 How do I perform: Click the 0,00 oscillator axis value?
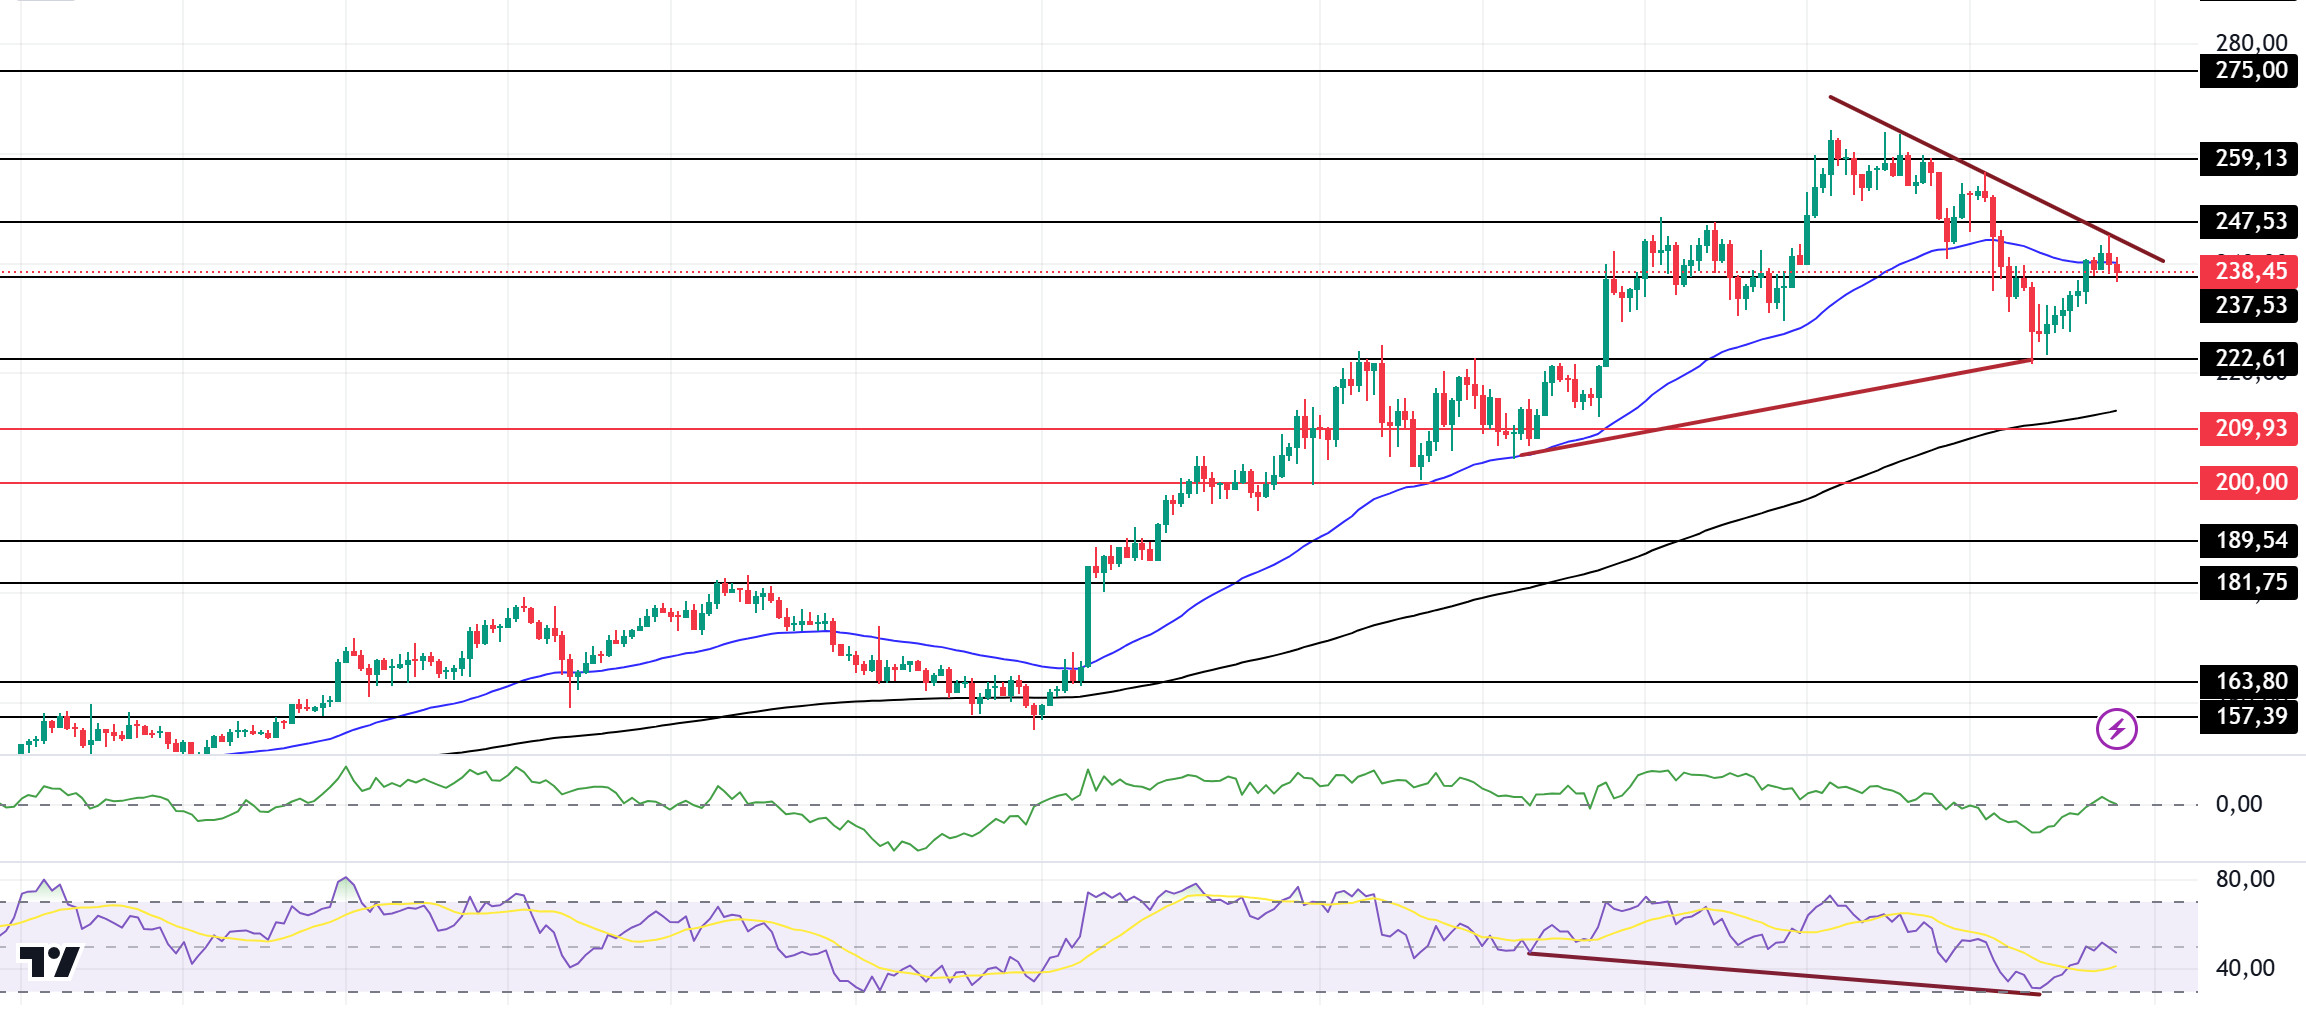pos(2239,805)
